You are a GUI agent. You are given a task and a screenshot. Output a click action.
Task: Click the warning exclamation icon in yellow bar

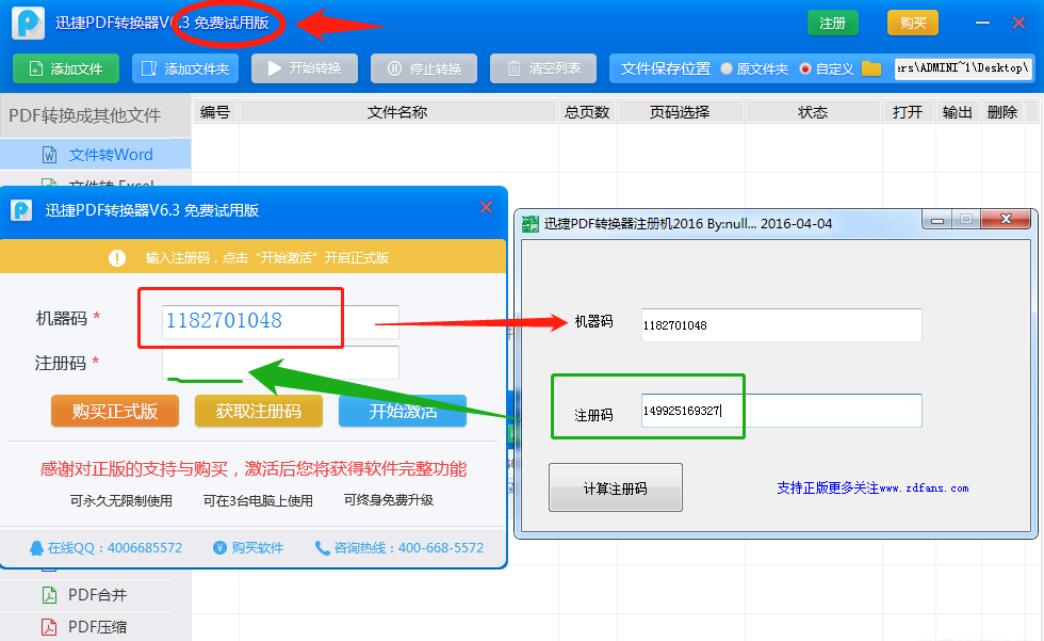coord(117,258)
